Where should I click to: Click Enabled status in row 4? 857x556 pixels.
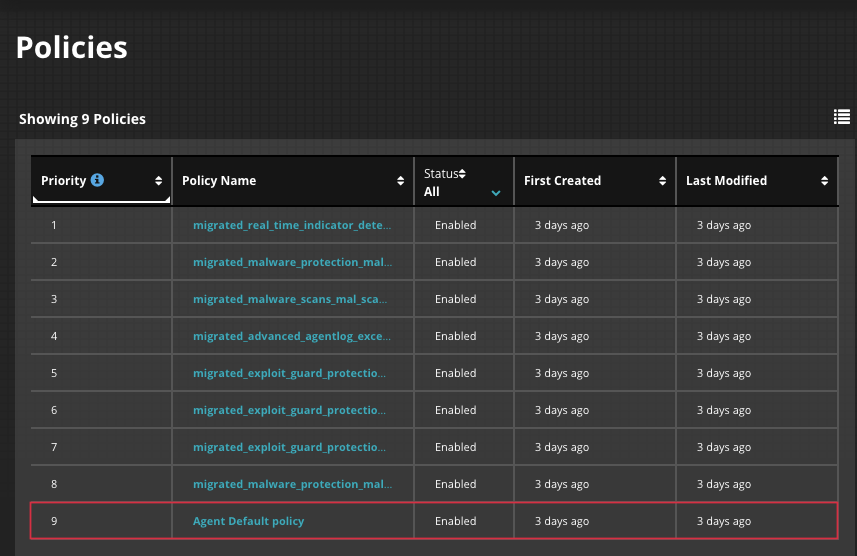click(x=455, y=336)
